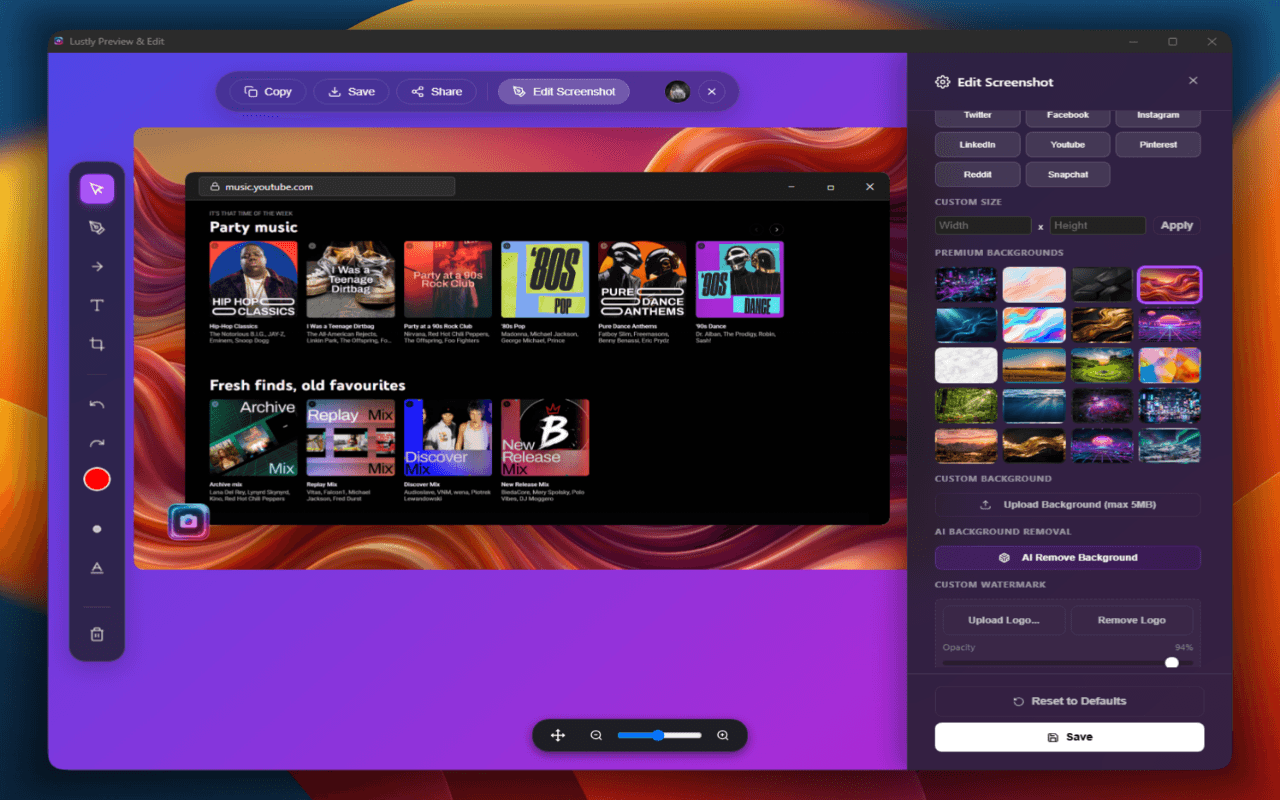Click the watermark Opacity slider handle

click(x=1172, y=662)
